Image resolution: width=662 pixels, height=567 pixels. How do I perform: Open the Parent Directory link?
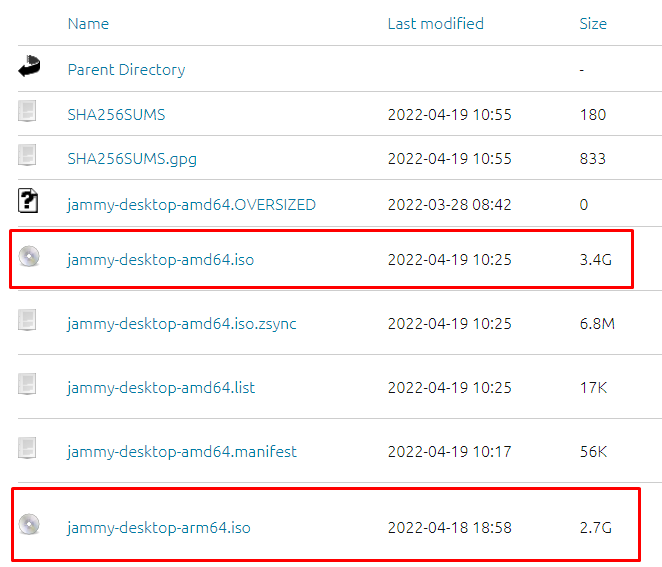[x=126, y=70]
